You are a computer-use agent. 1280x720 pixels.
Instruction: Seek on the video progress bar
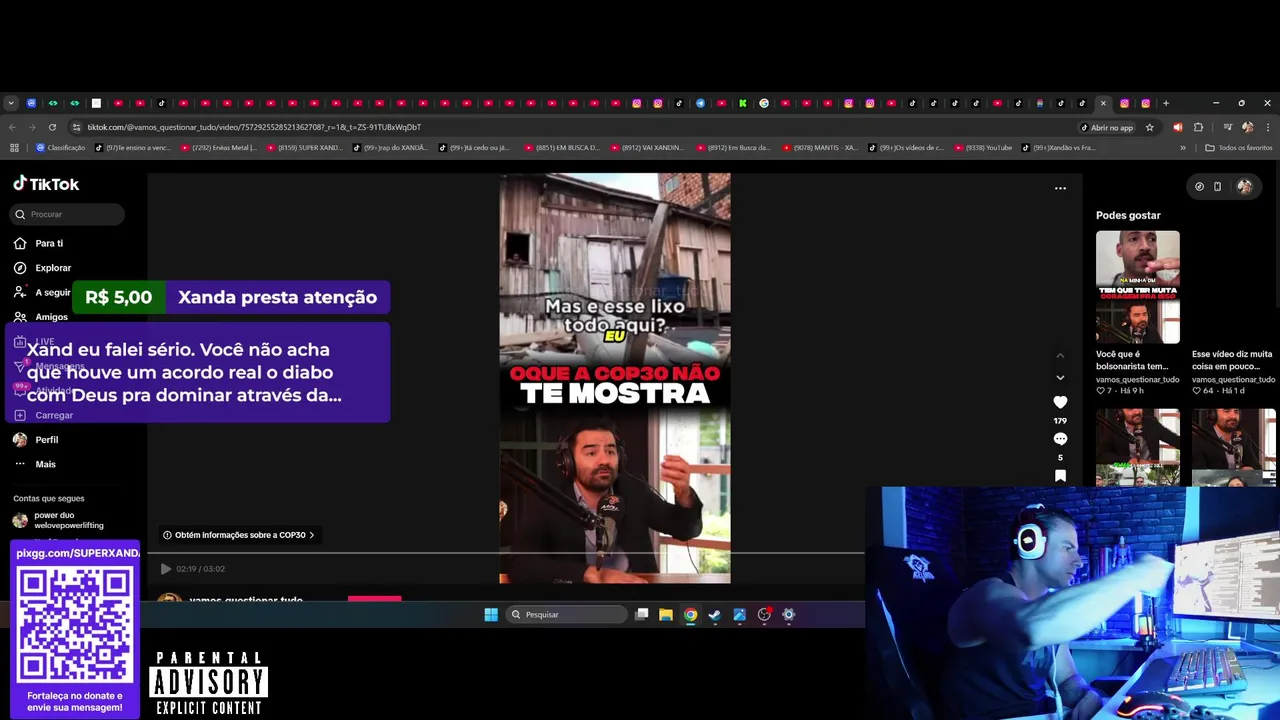click(x=505, y=552)
